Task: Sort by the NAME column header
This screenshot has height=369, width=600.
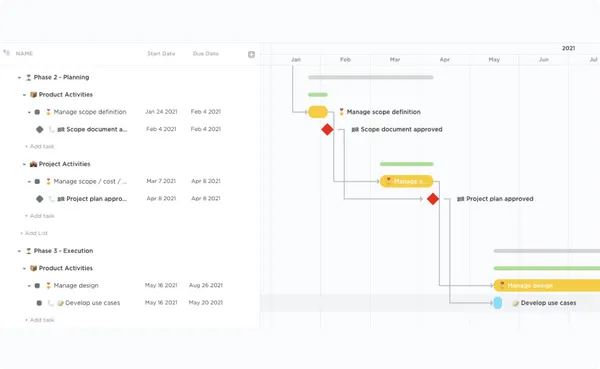Action: (x=24, y=54)
